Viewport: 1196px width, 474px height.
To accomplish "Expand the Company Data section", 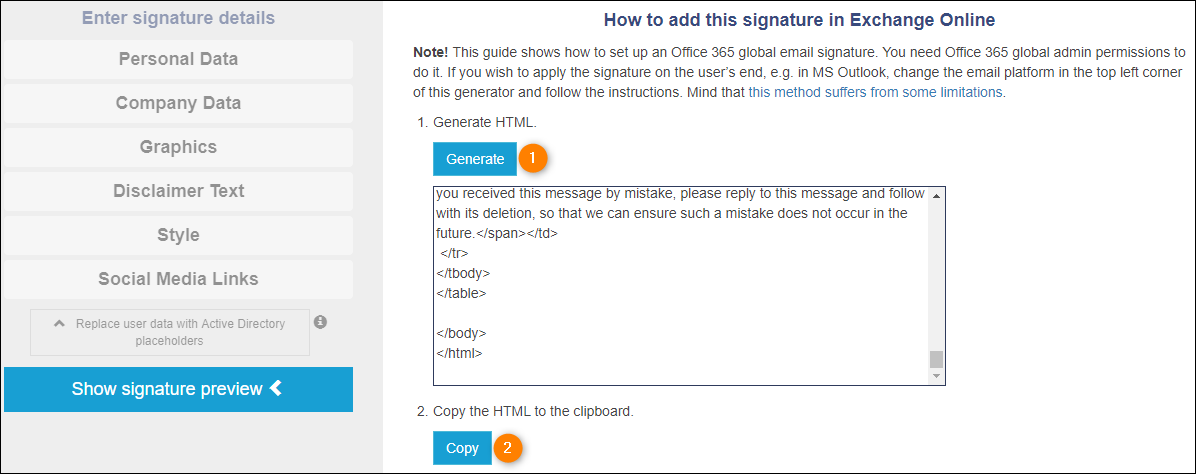I will (x=178, y=103).
